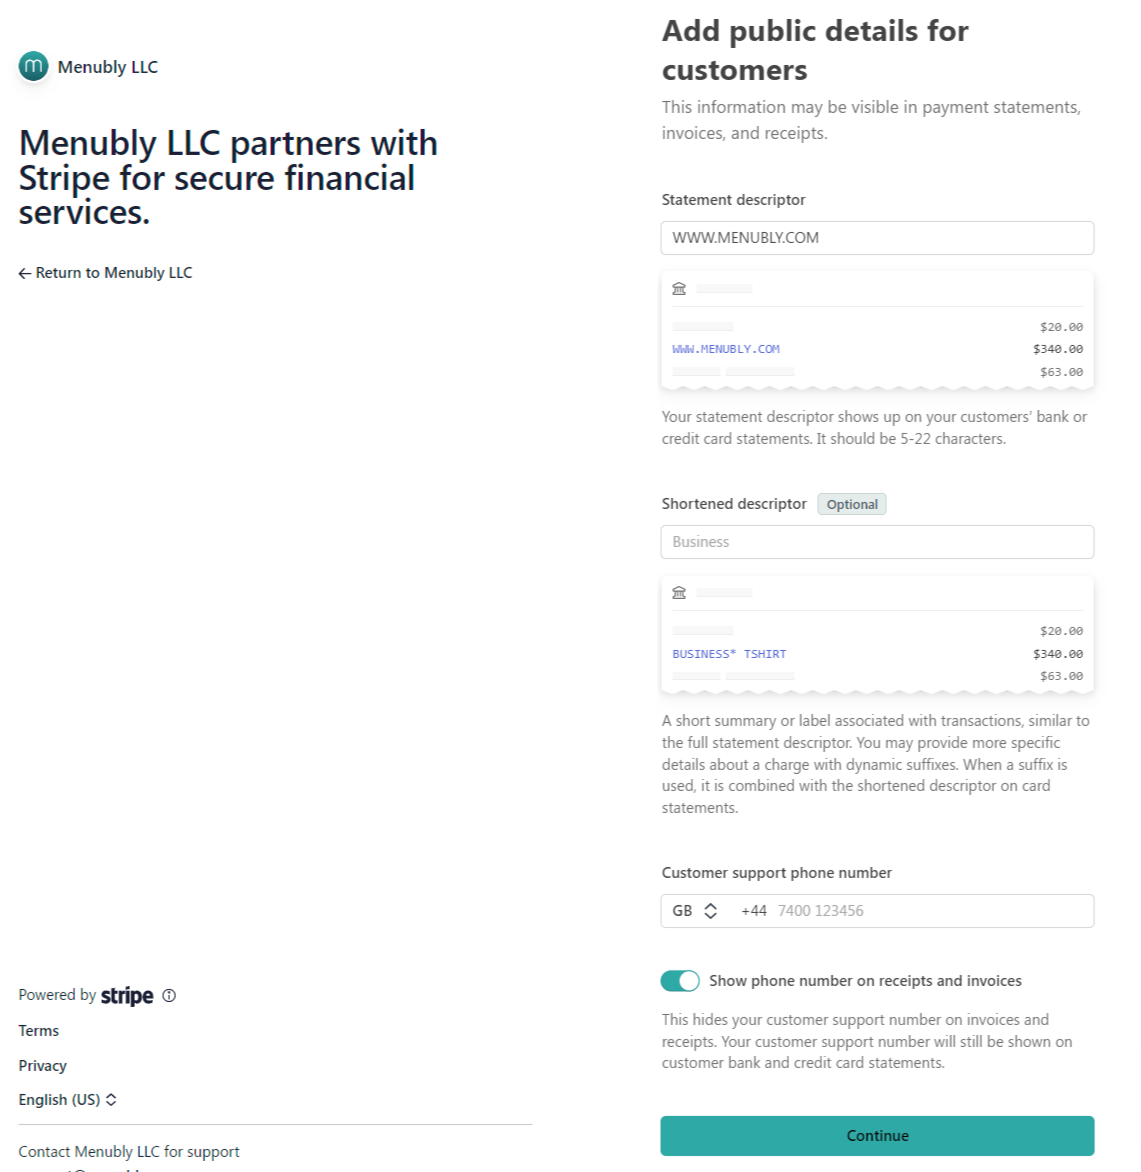Click the Menubly LLC company name header
This screenshot has height=1172, width=1141.
pyautogui.click(x=108, y=67)
